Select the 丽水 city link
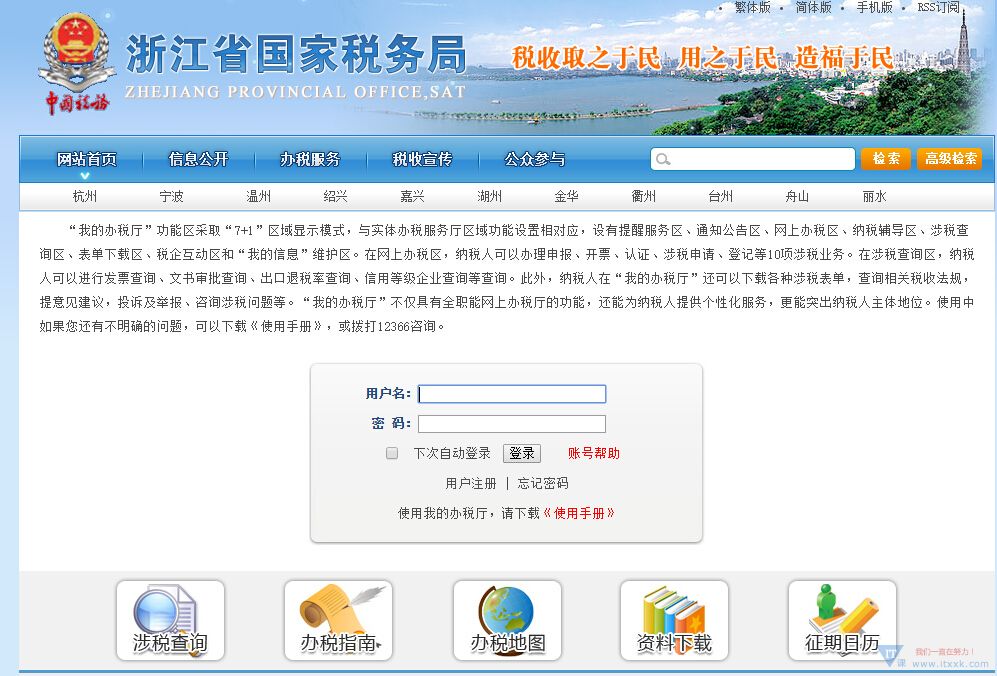Viewport: 997px width, 676px height. tap(874, 197)
